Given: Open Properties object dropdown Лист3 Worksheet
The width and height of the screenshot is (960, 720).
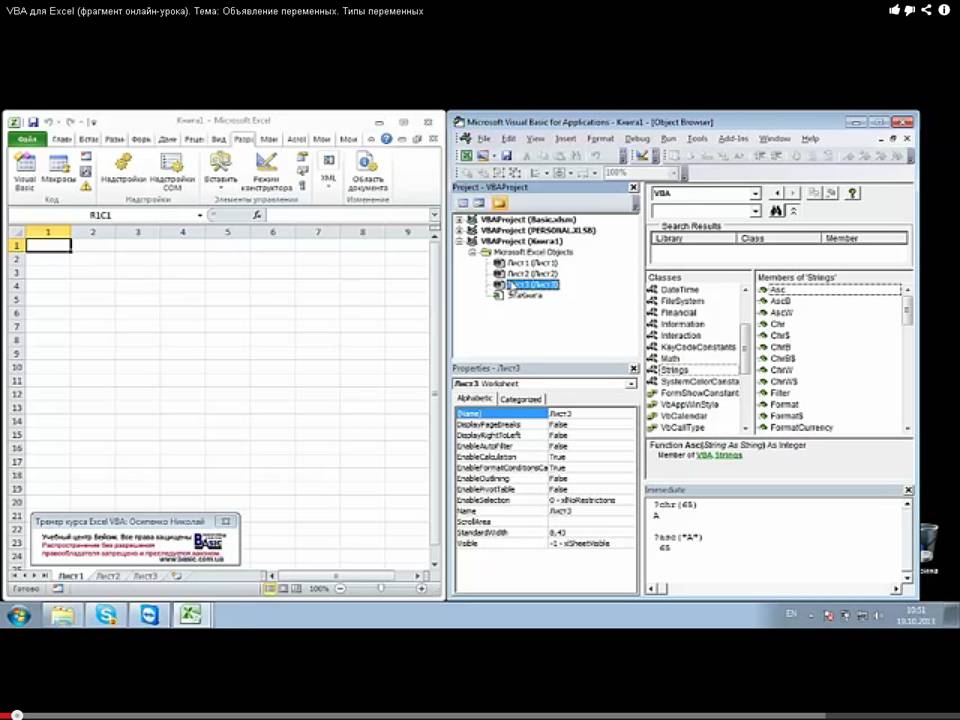Looking at the screenshot, I should (x=631, y=384).
